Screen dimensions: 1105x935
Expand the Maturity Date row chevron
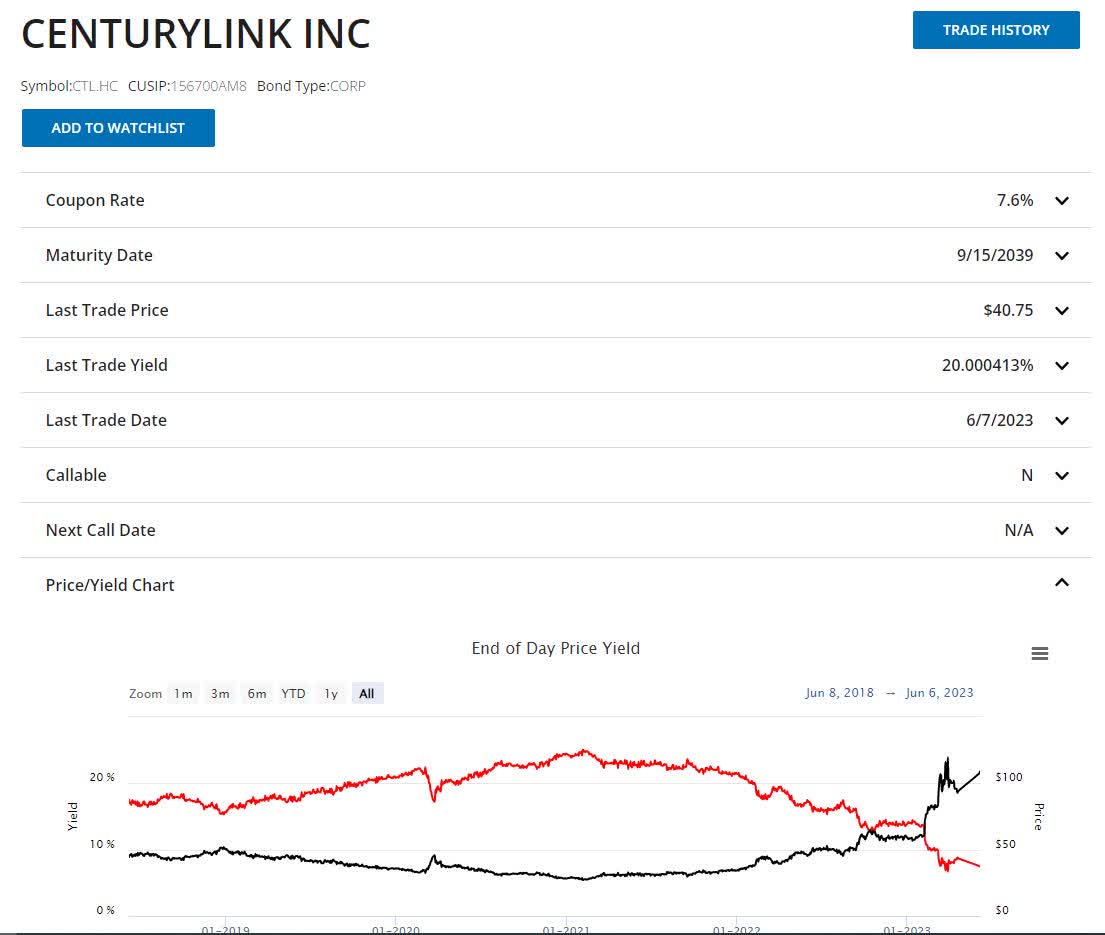click(1061, 256)
